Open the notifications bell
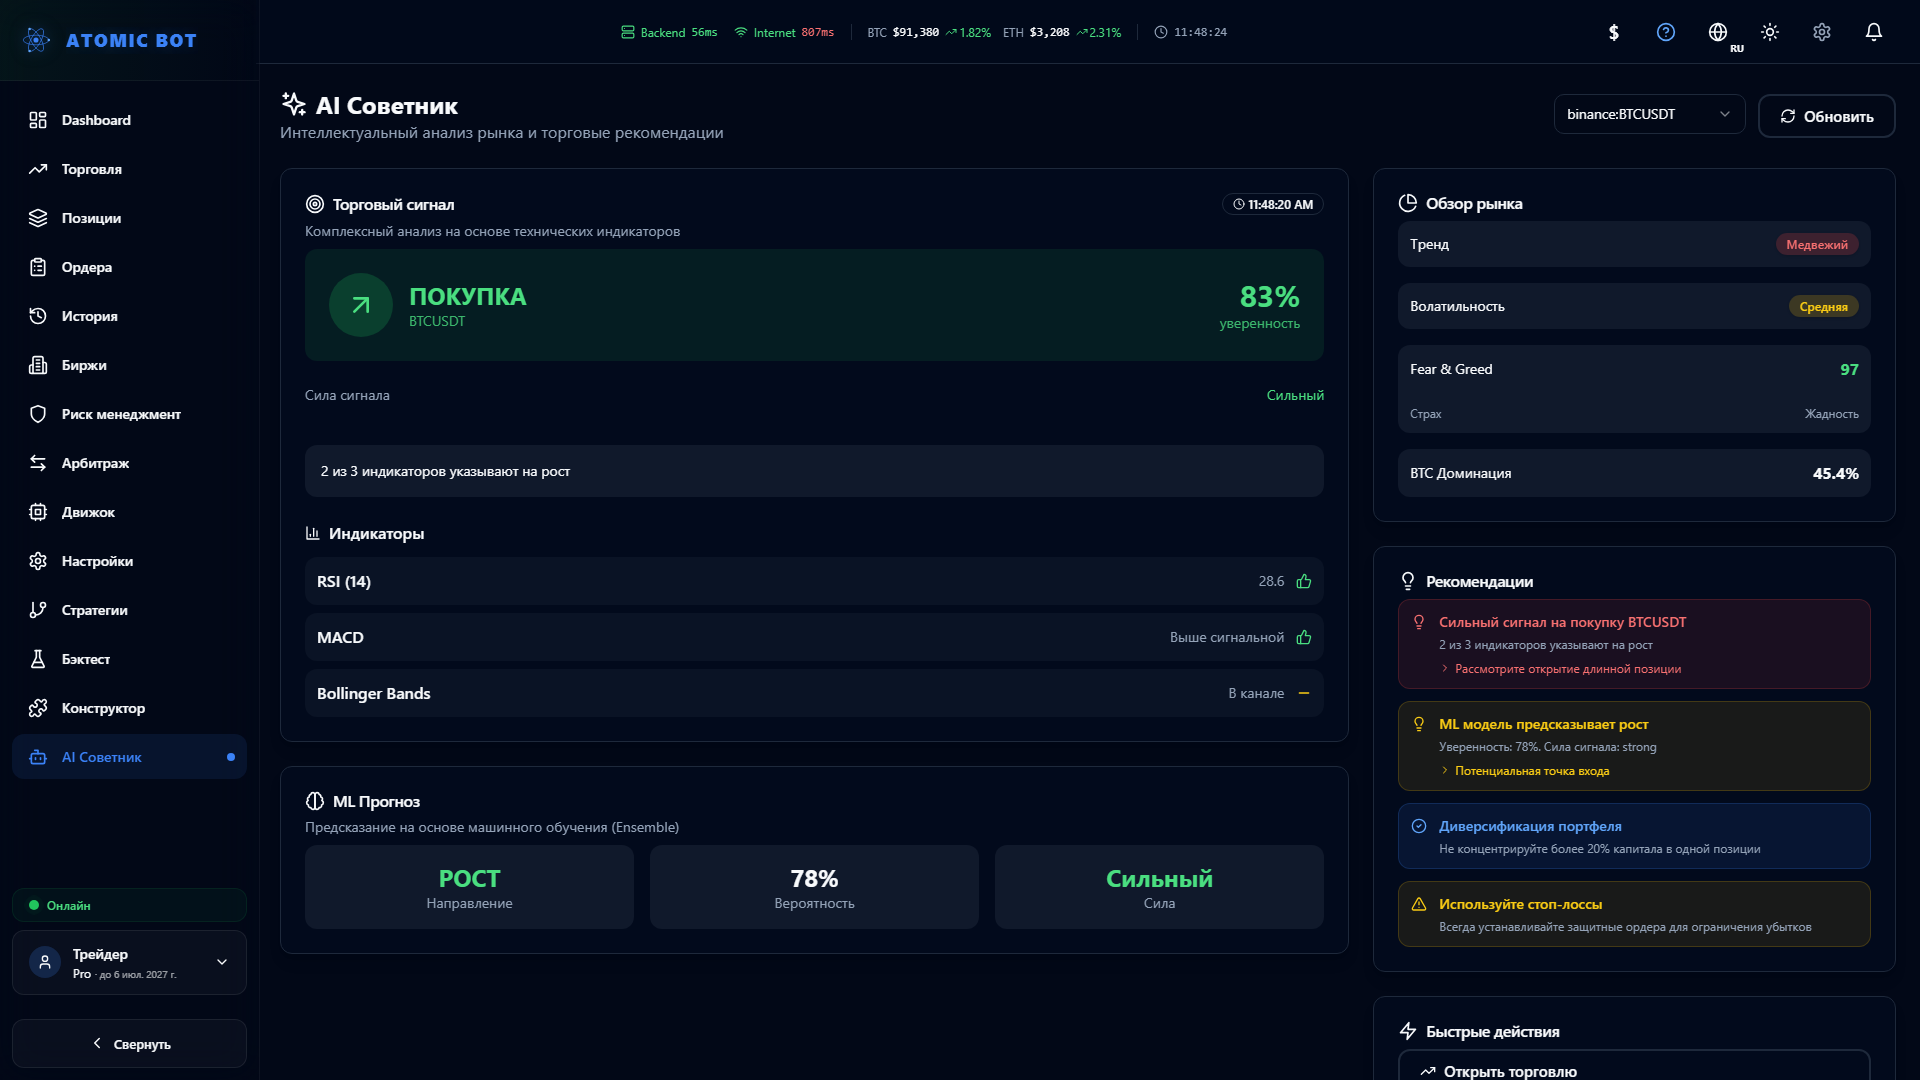This screenshot has height=1080, width=1920. (x=1873, y=32)
